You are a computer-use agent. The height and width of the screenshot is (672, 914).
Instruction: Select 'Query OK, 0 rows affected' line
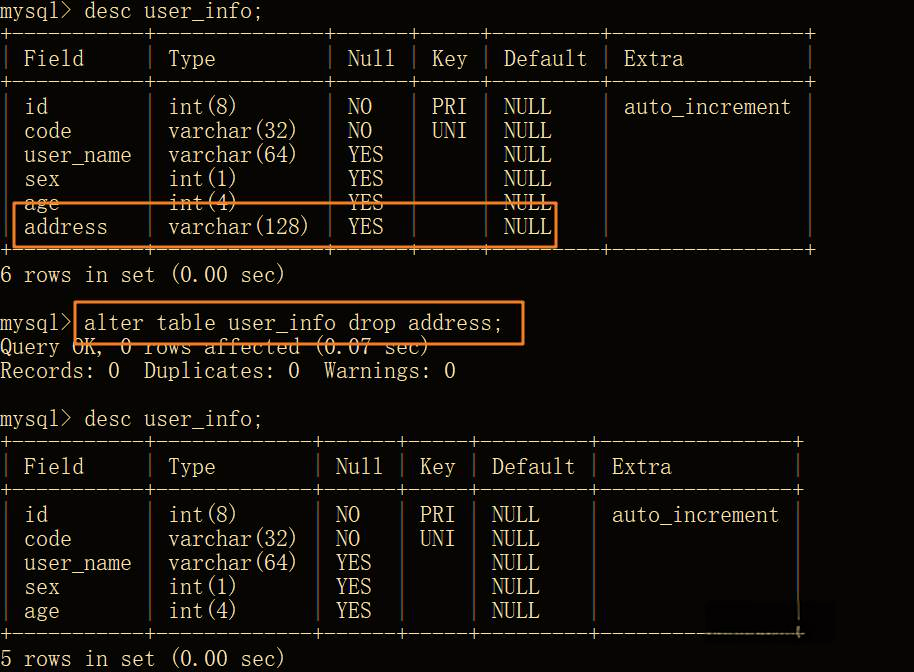click(x=214, y=347)
